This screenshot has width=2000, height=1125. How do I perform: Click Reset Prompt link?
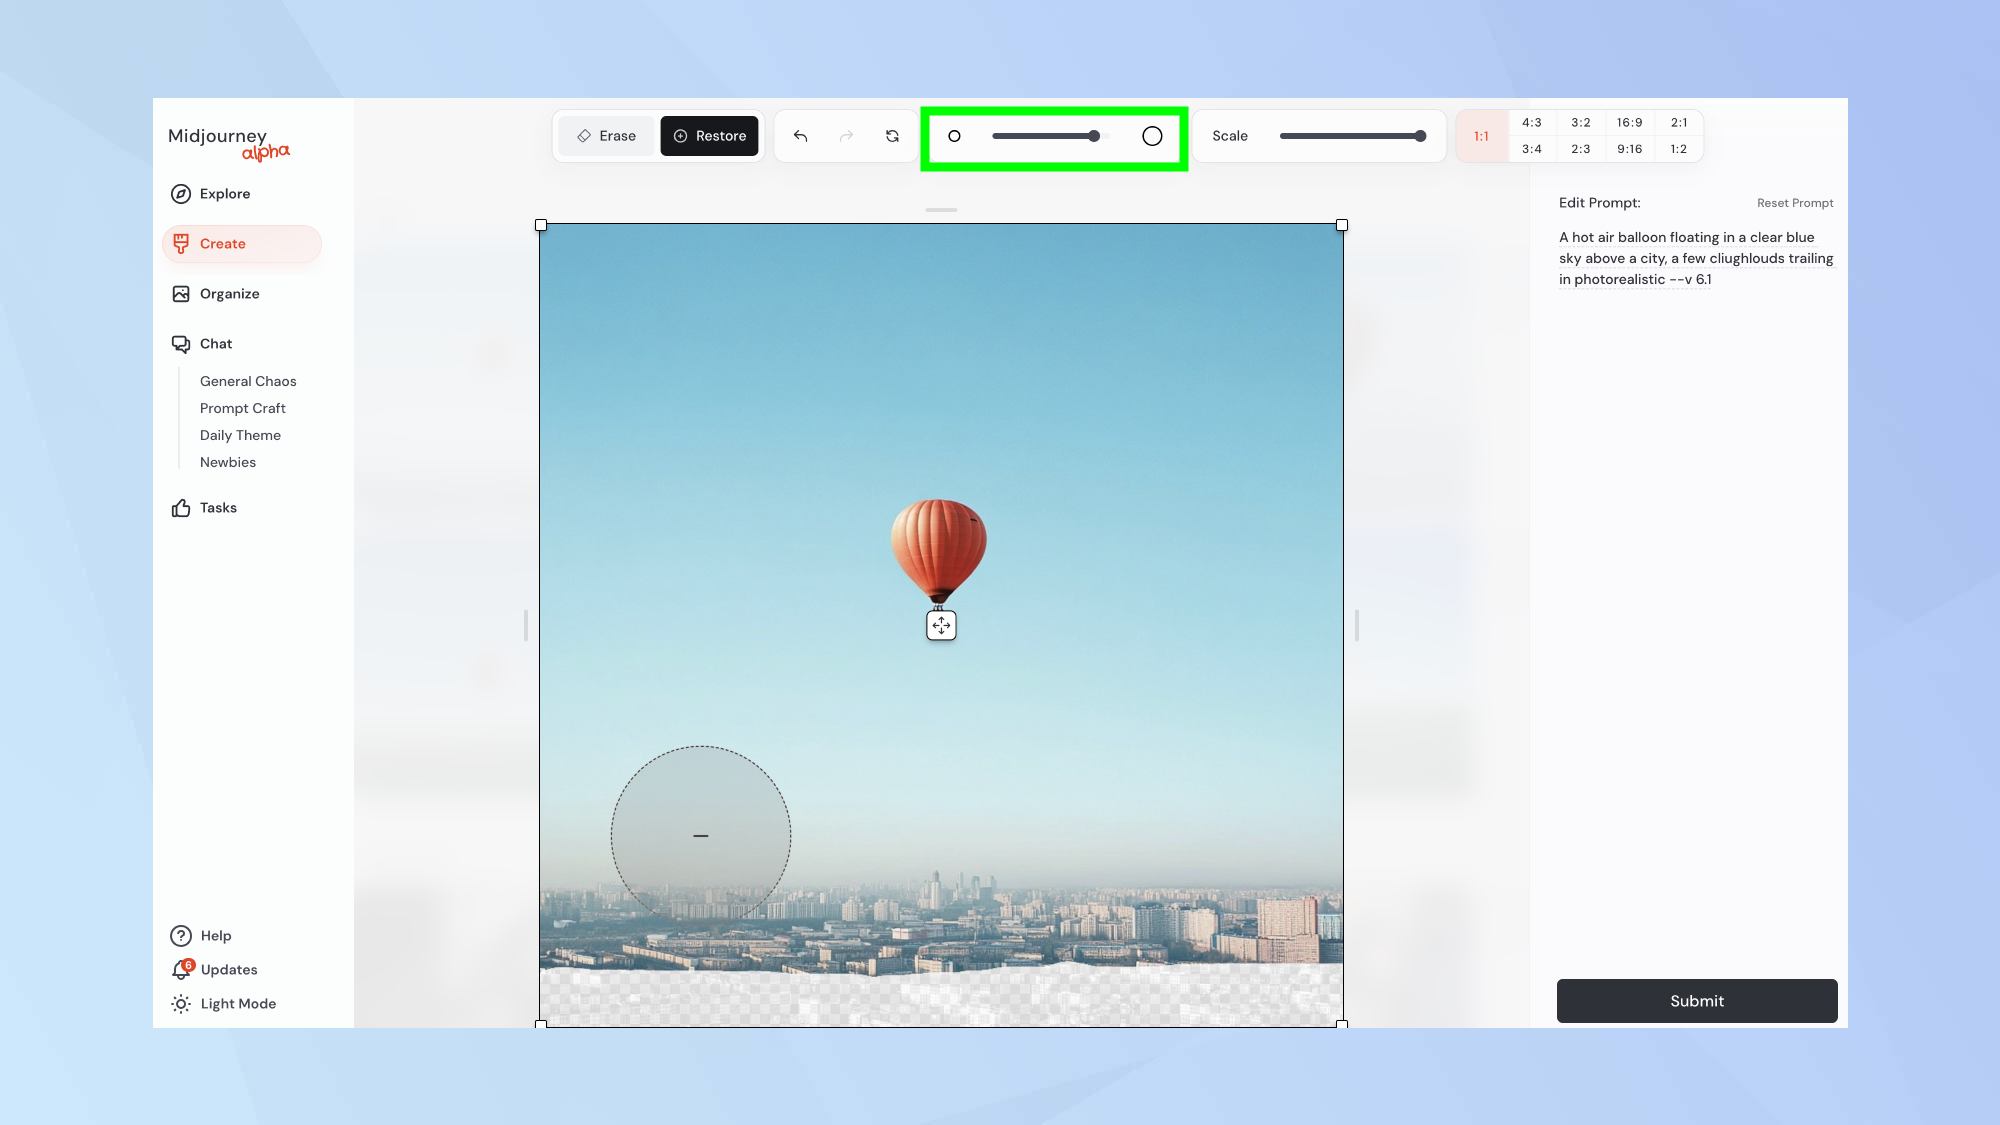tap(1795, 203)
